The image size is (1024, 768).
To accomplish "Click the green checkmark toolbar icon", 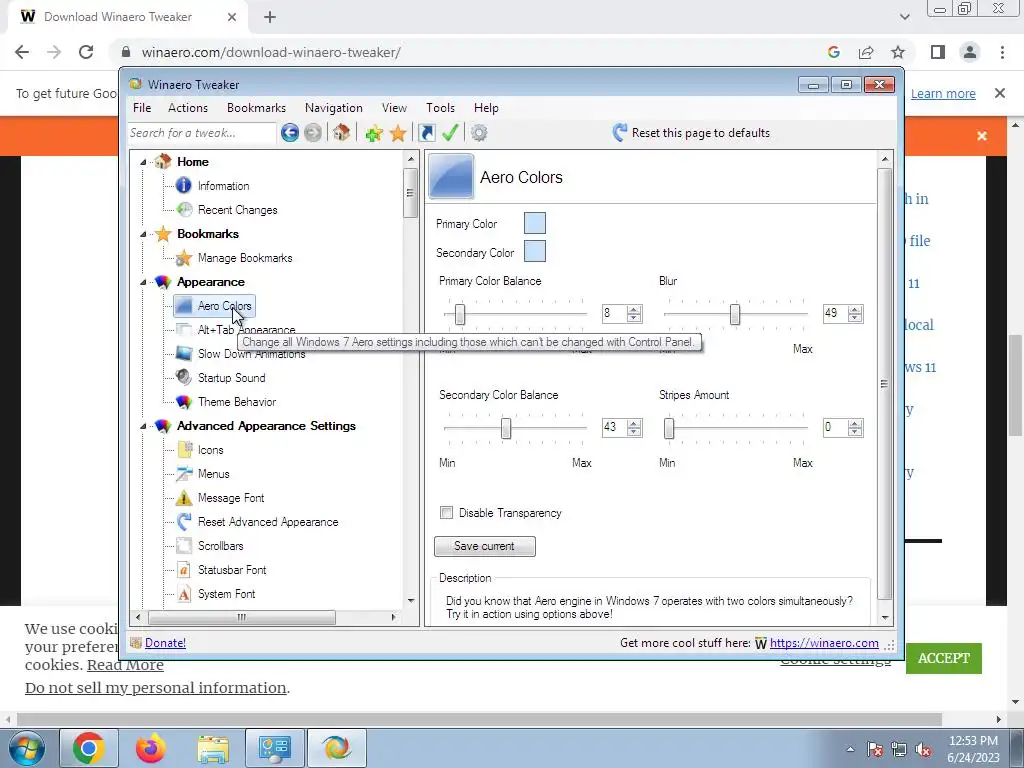I will point(450,133).
